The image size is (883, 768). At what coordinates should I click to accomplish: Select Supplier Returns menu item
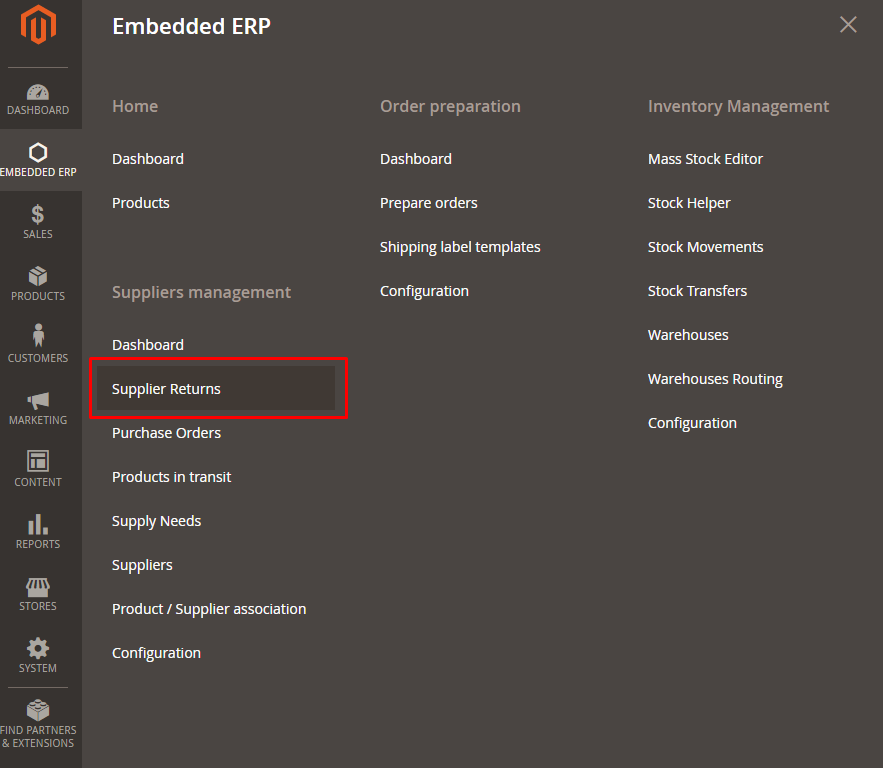(216, 389)
